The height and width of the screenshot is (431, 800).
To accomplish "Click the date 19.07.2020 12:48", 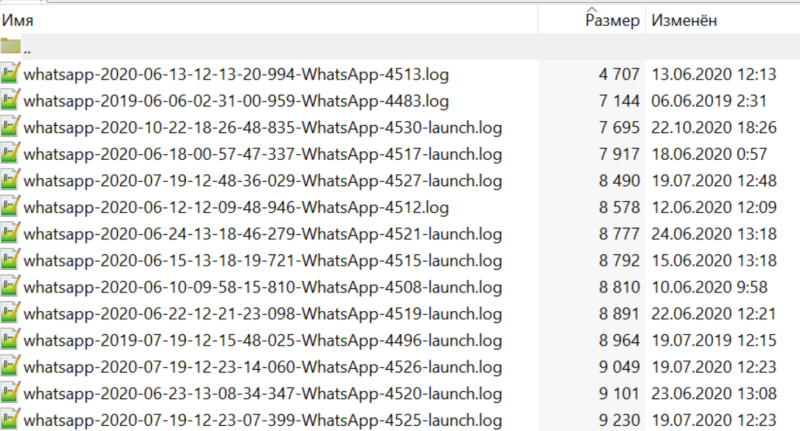I will 714,181.
